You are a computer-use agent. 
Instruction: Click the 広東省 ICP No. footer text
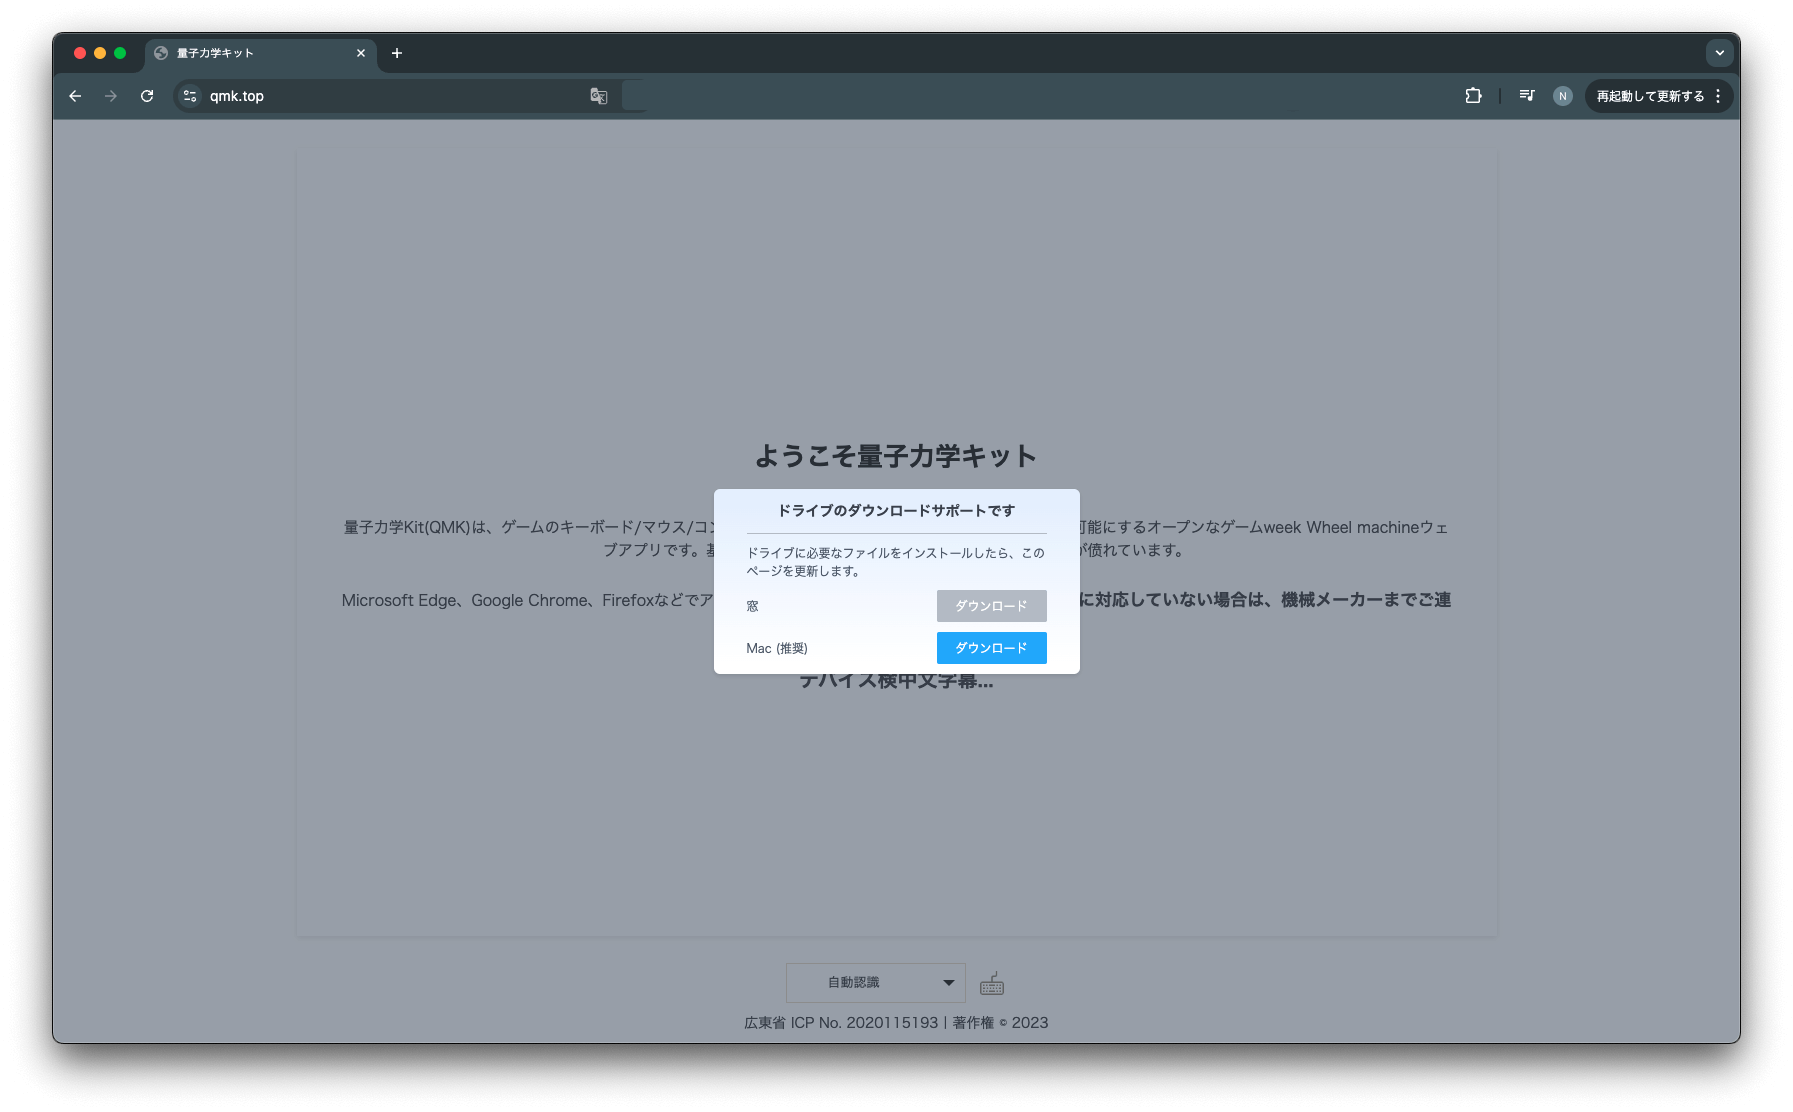click(841, 1023)
